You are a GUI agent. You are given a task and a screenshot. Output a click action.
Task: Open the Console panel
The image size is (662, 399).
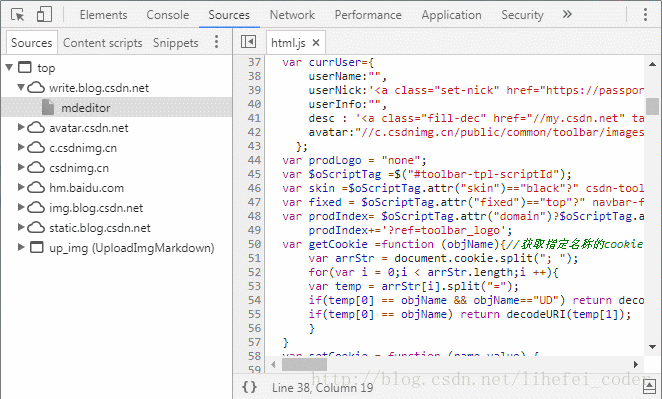(x=168, y=15)
